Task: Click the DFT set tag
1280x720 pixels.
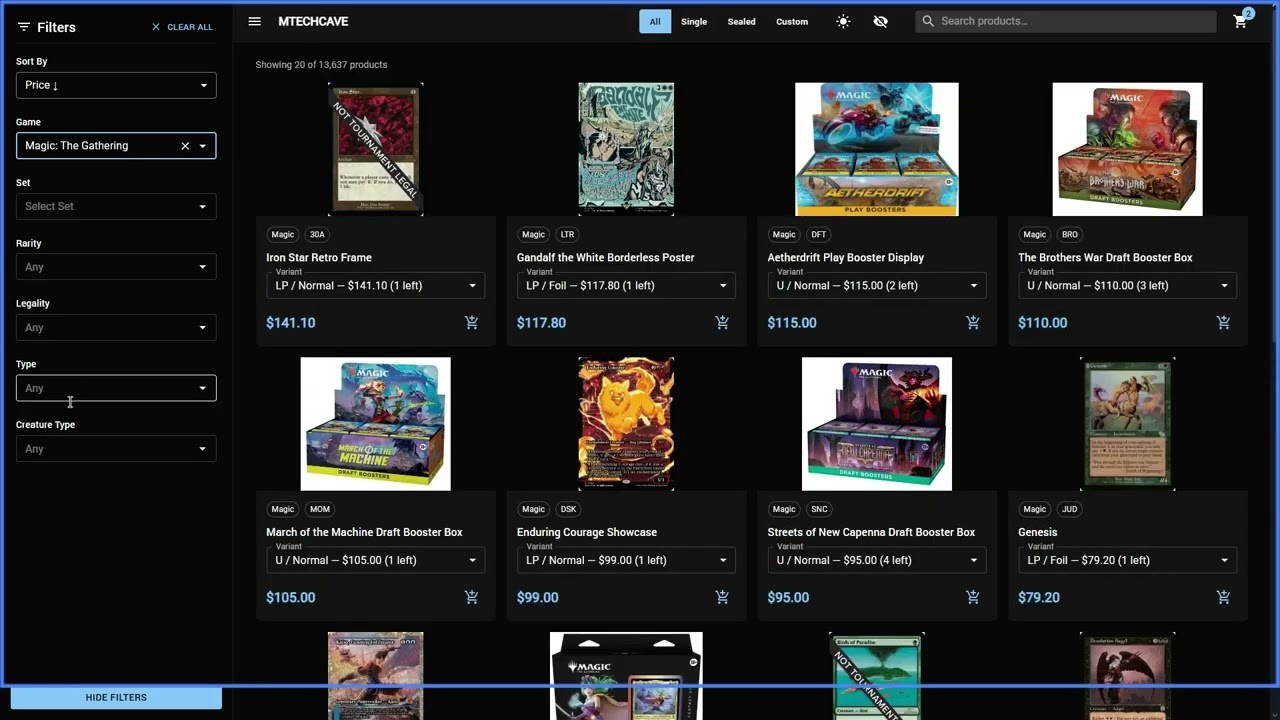Action: point(818,235)
